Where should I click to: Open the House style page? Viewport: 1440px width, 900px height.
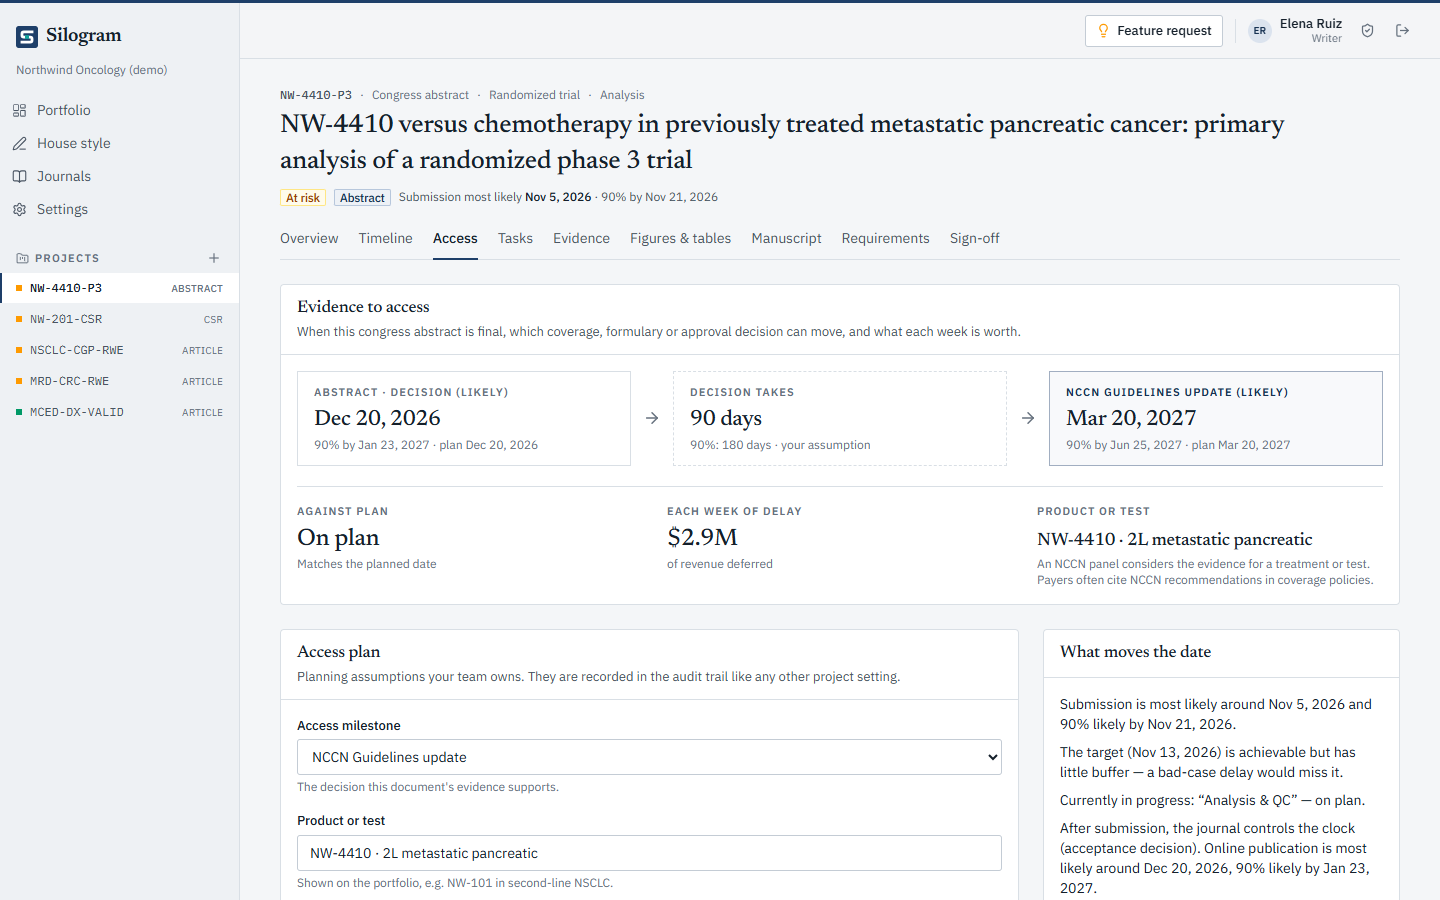tap(119, 143)
